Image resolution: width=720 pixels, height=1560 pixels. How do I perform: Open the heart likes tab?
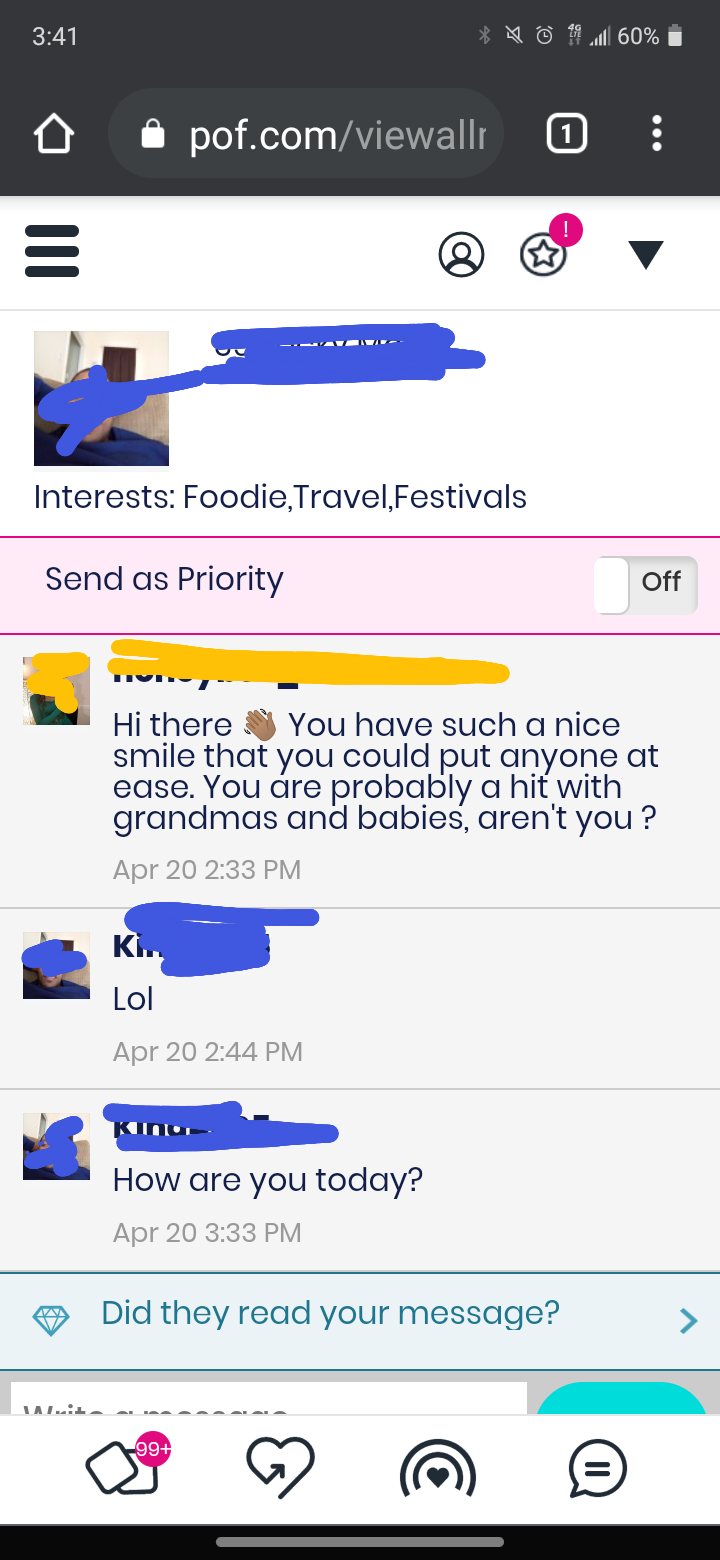[x=280, y=1468]
